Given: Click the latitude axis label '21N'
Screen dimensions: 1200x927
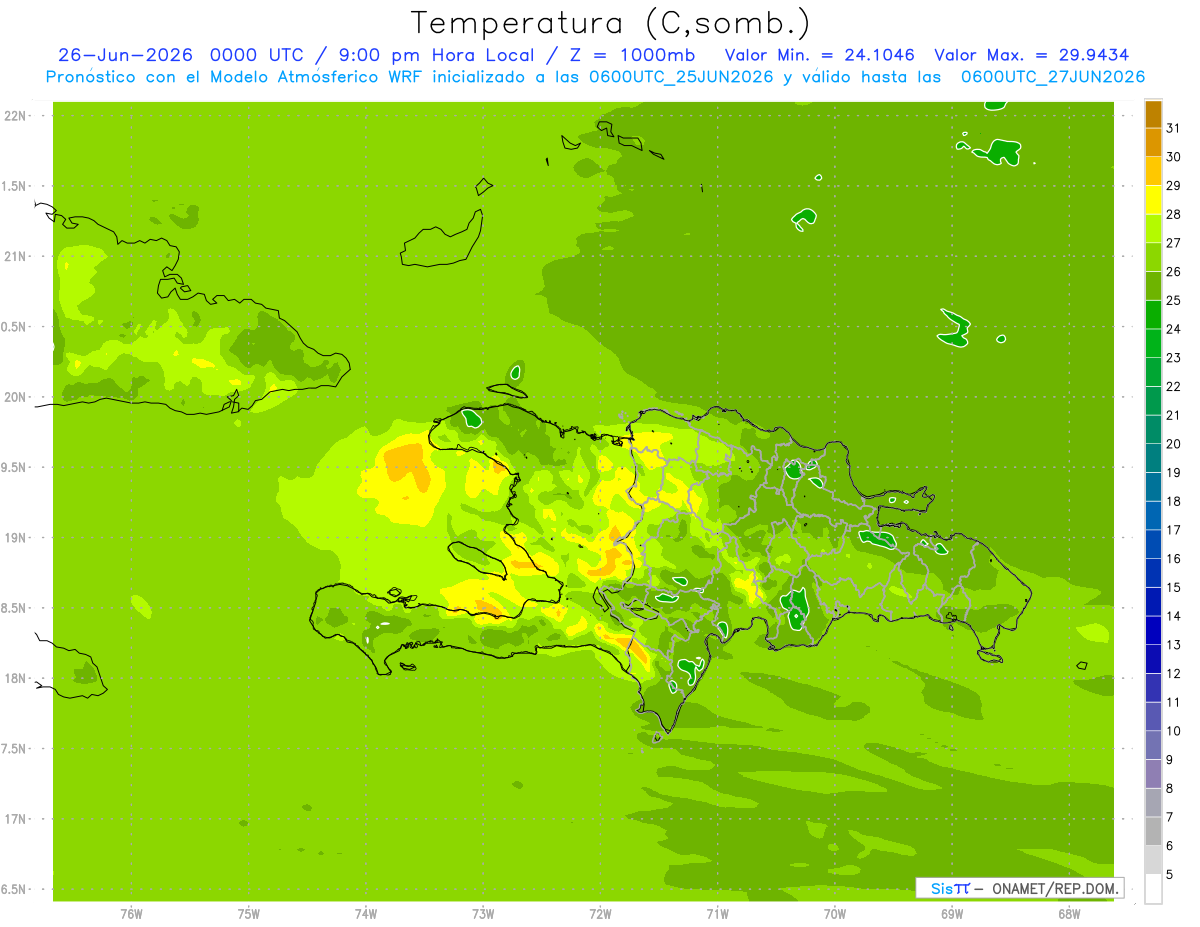Looking at the screenshot, I should [x=15, y=256].
